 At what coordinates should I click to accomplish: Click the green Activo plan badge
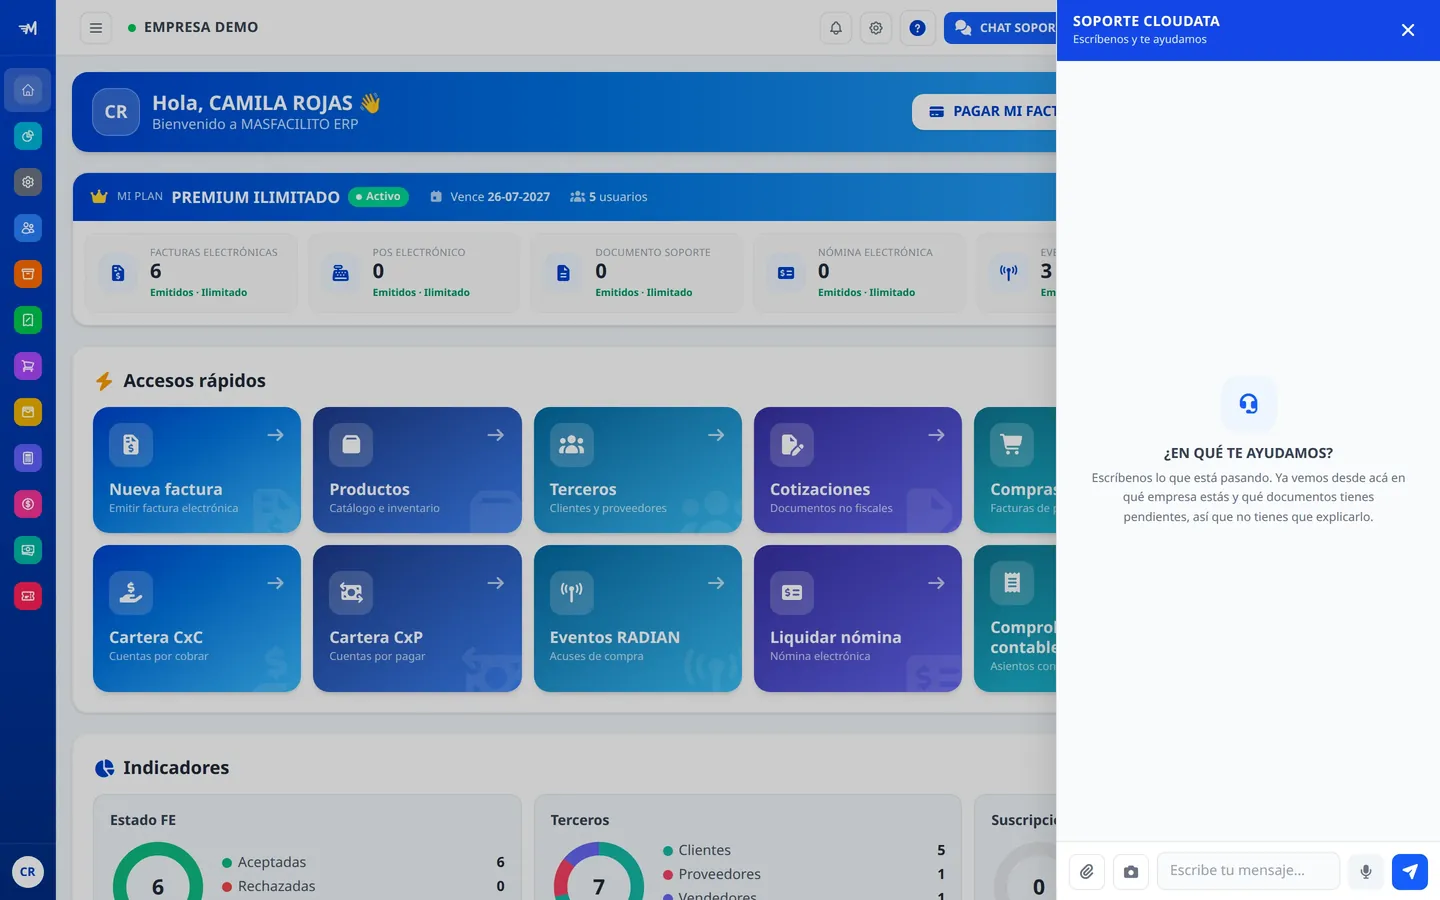pos(378,197)
